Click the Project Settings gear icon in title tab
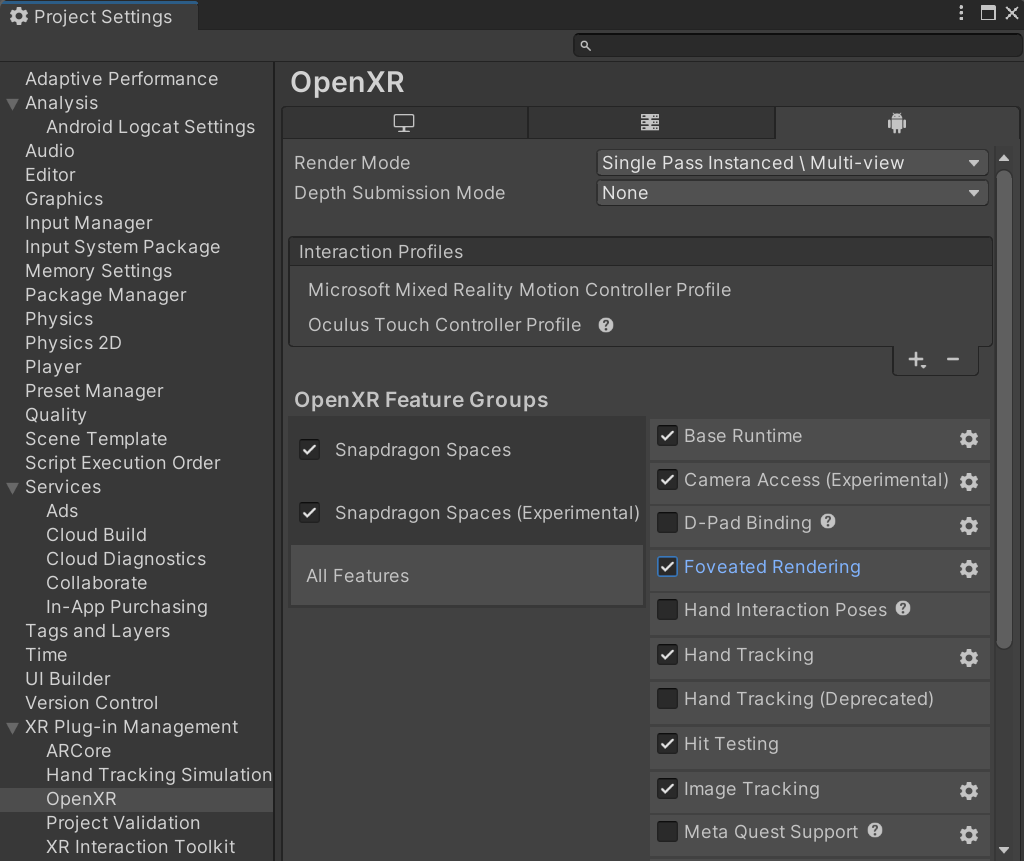1024x861 pixels. [19, 16]
